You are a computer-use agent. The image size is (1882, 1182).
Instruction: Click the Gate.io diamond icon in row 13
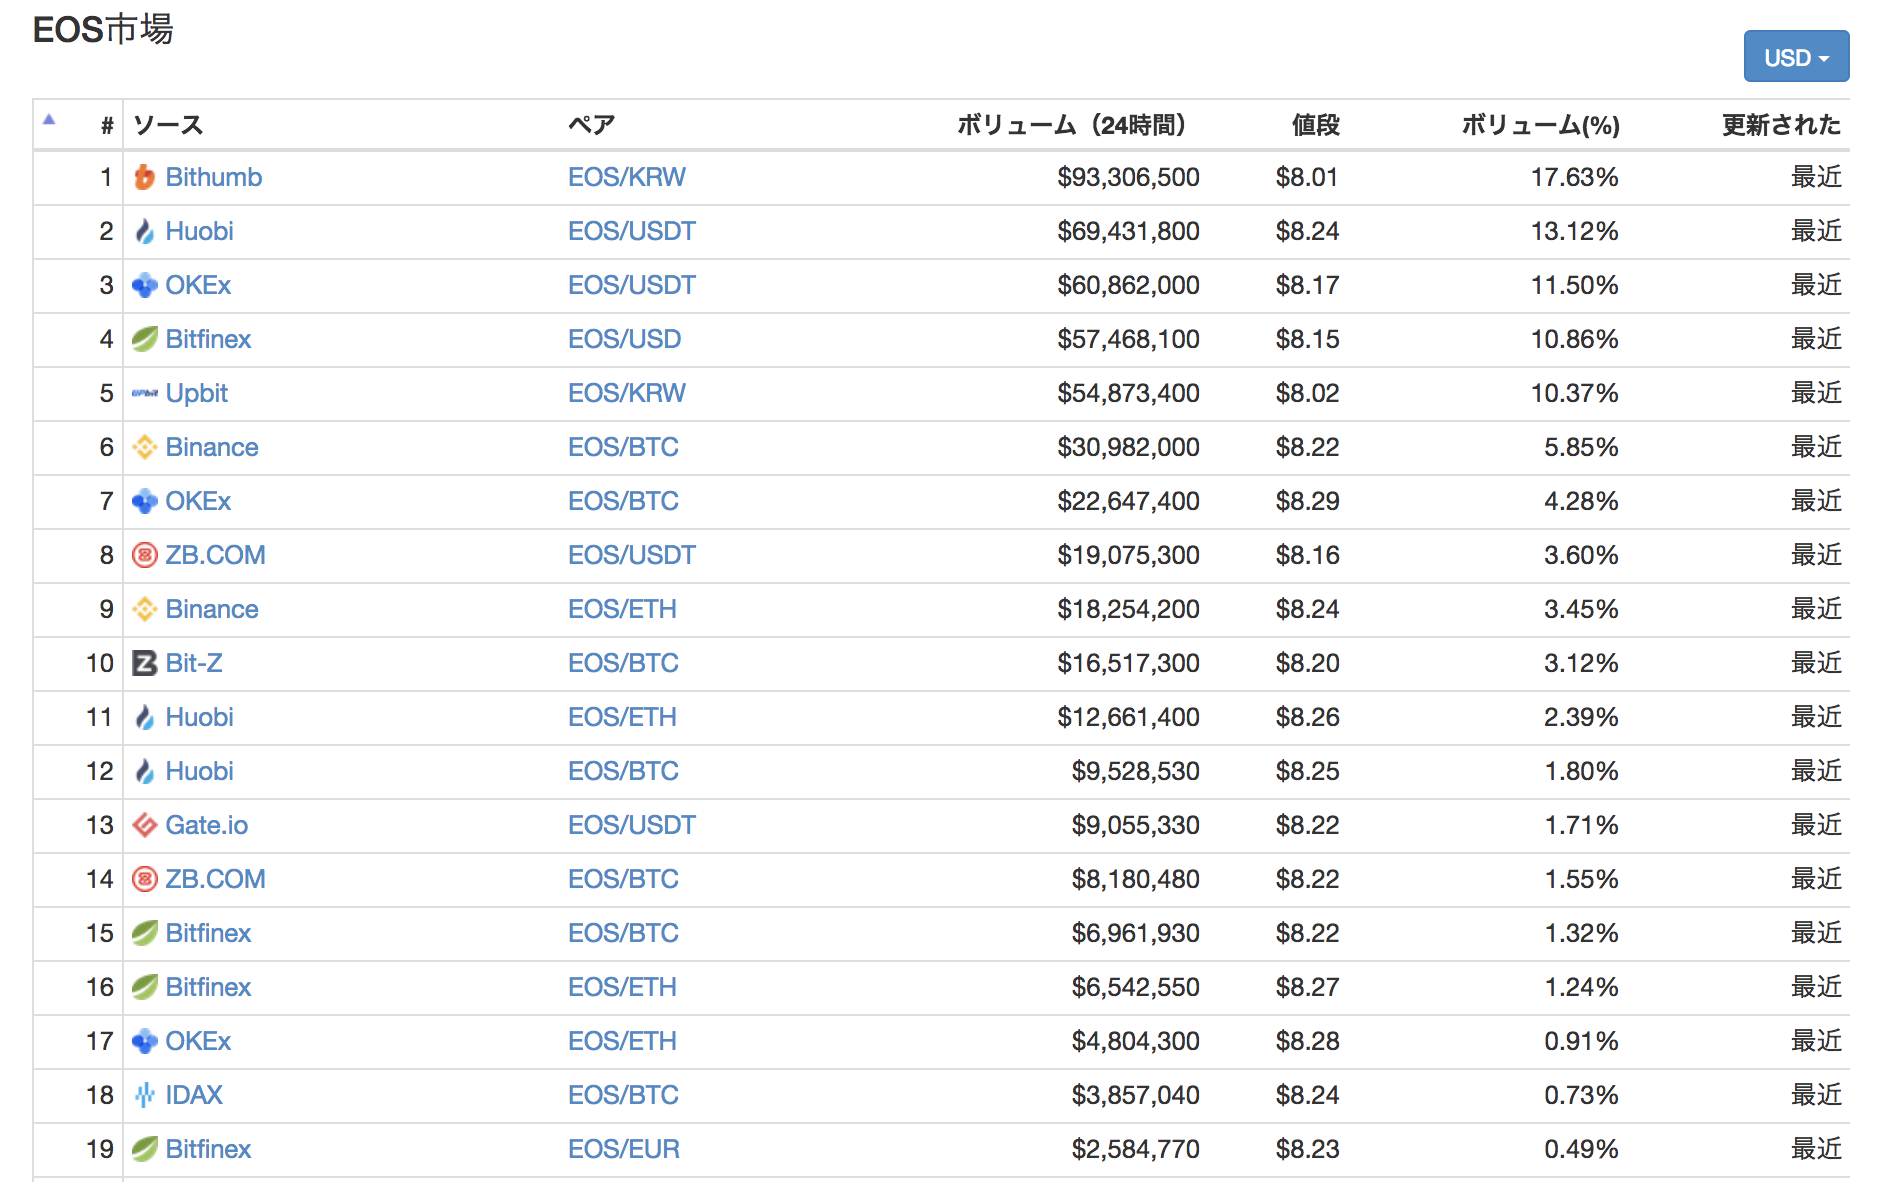coord(145,825)
